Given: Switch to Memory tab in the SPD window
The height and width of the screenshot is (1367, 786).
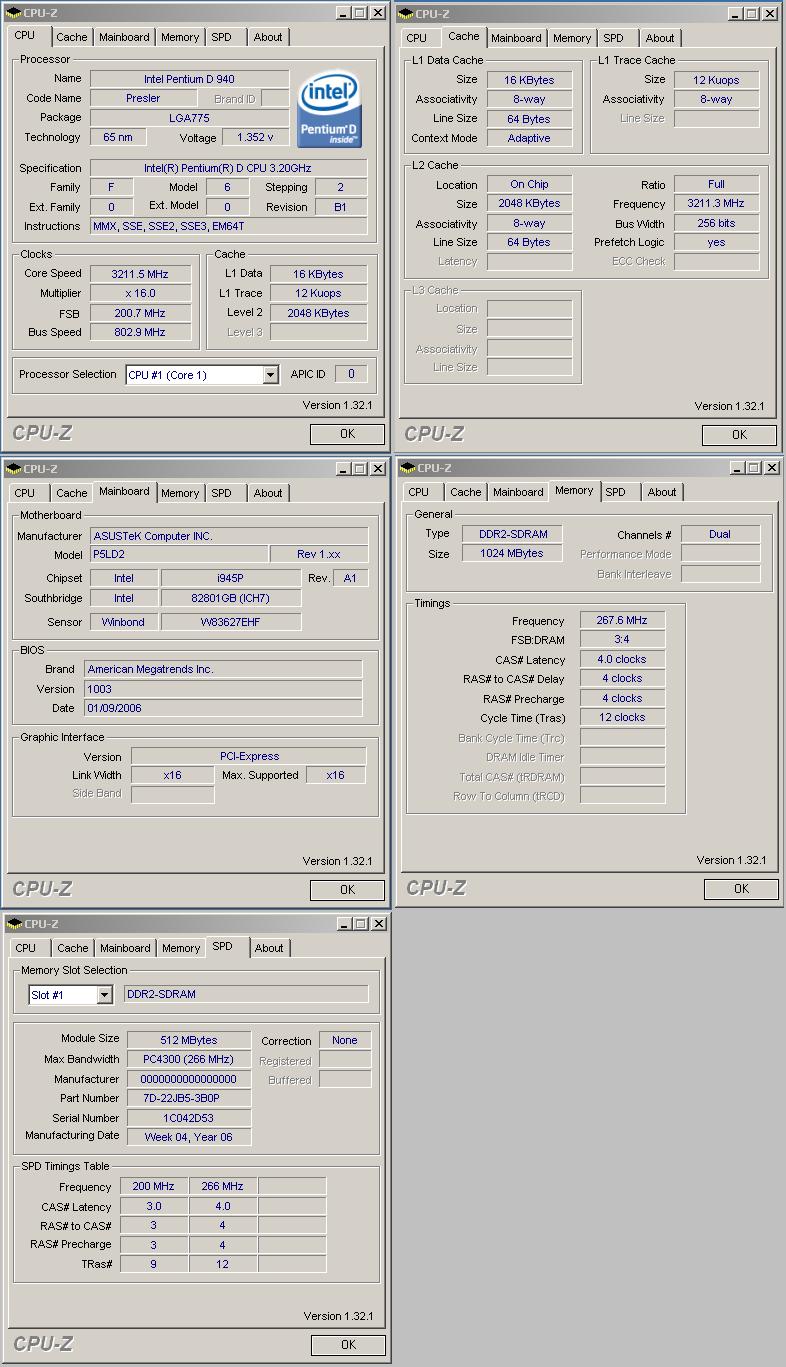Looking at the screenshot, I should click(x=181, y=948).
